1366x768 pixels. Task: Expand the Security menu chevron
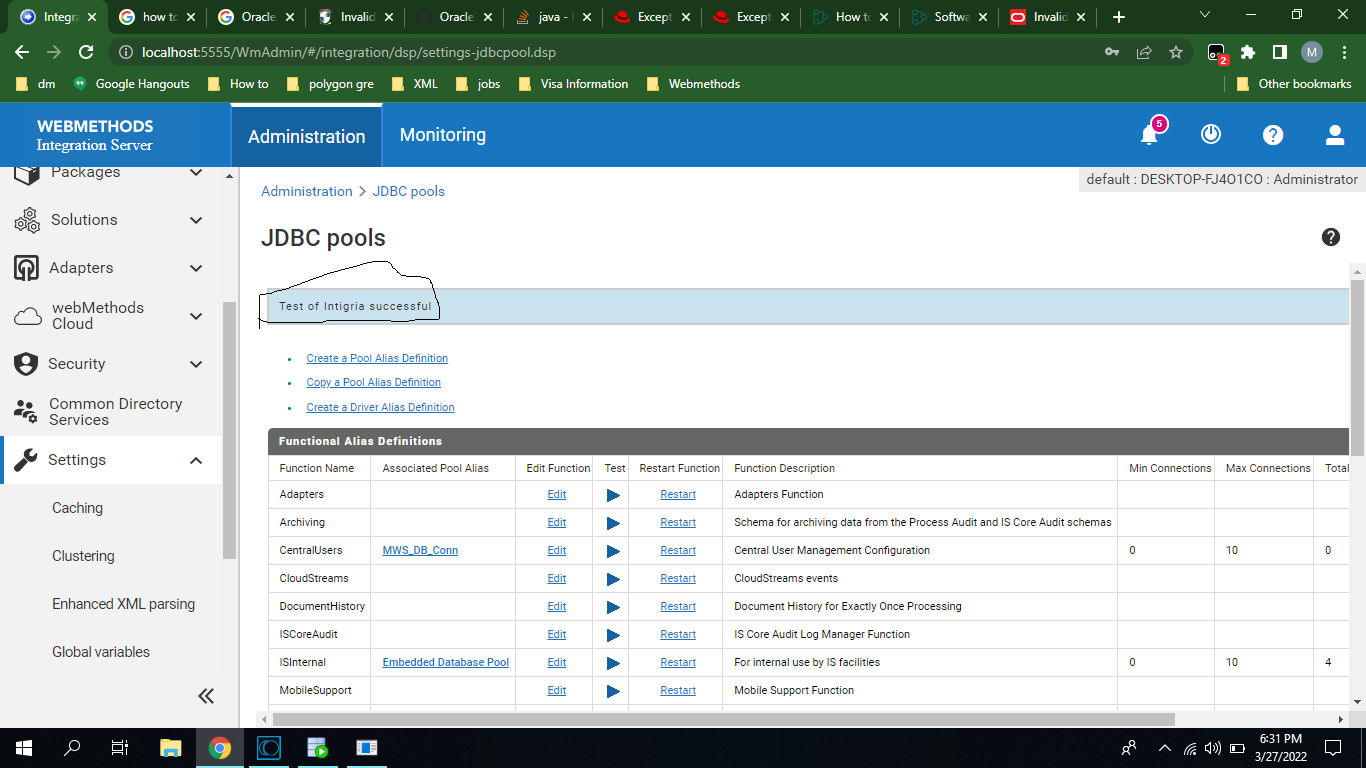click(x=196, y=364)
